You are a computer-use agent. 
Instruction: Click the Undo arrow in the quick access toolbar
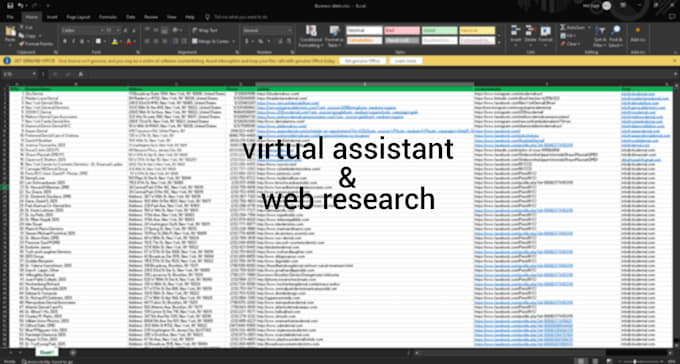coord(21,6)
